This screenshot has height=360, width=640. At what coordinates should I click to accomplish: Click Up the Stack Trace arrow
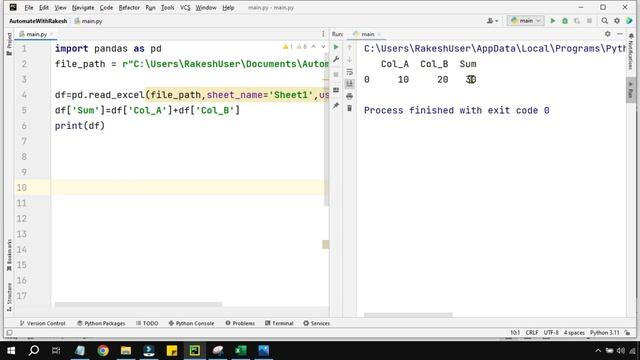(x=349, y=47)
